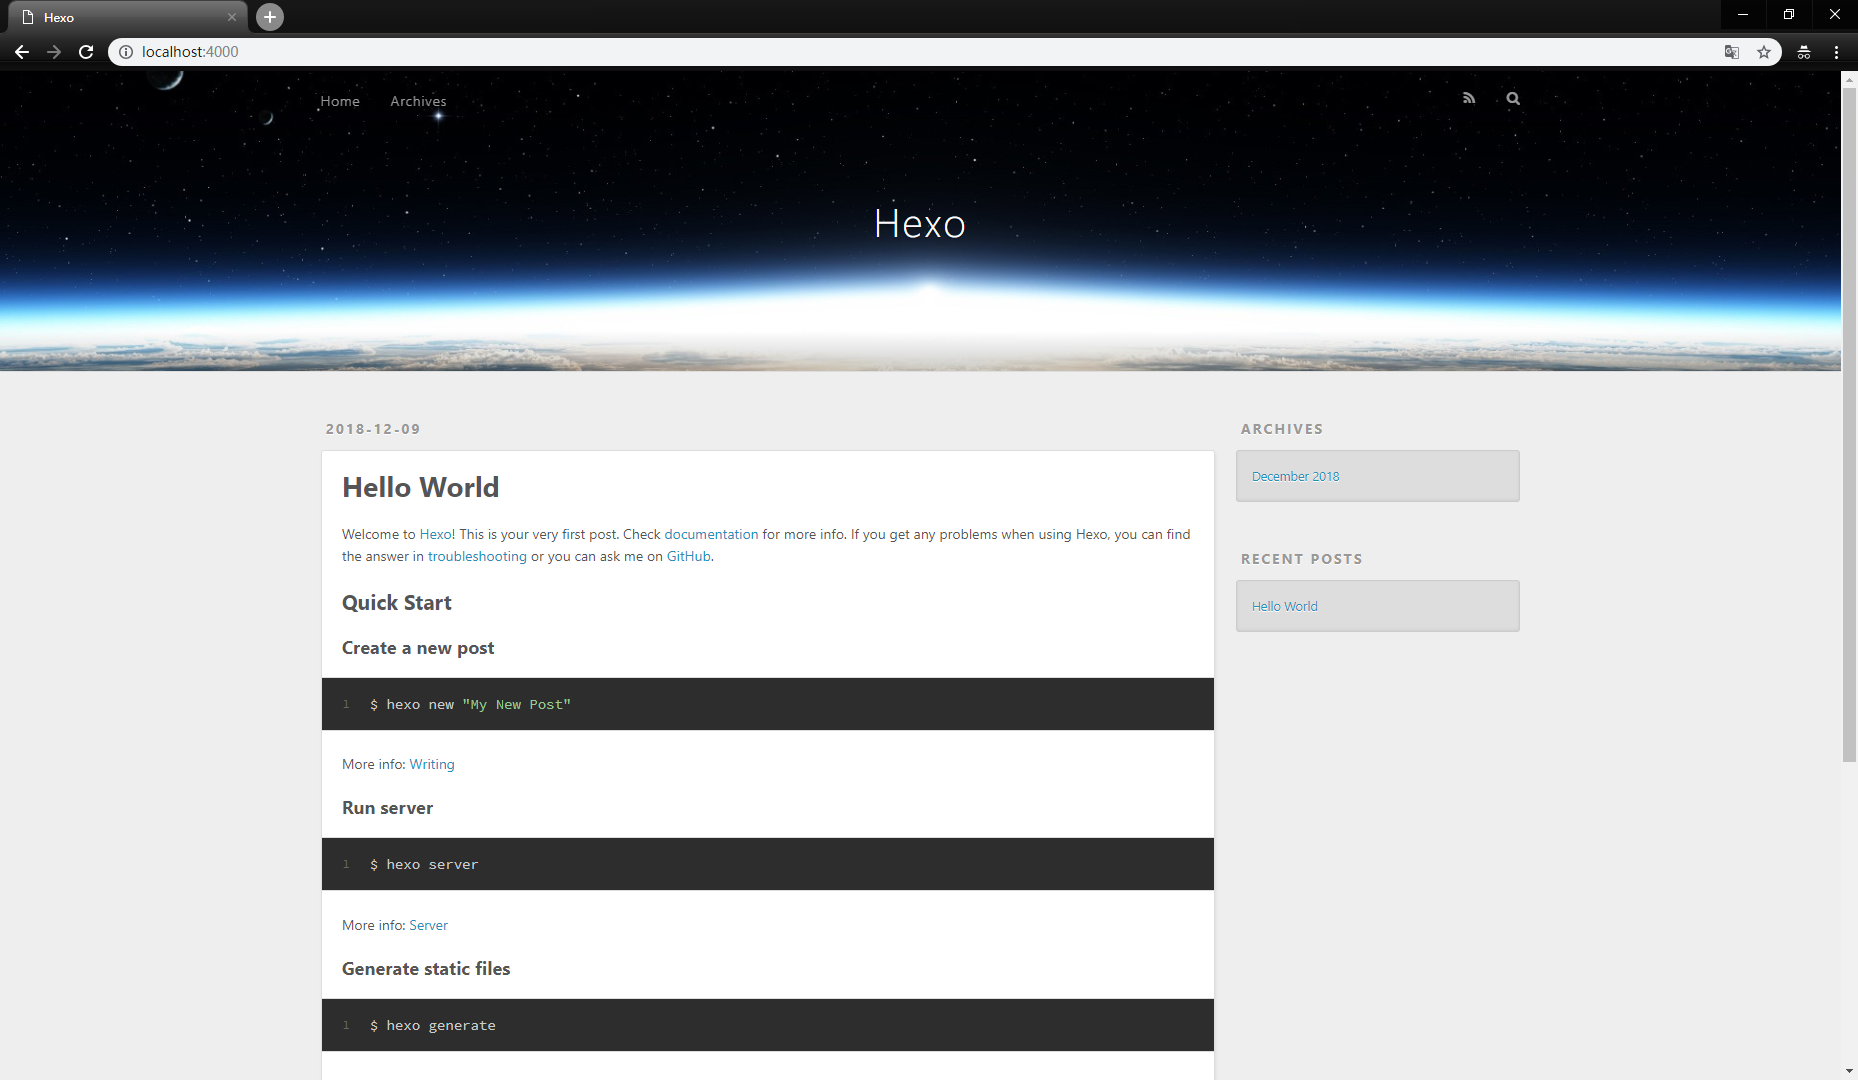Image resolution: width=1858 pixels, height=1080 pixels.
Task: Visit the GitHub link
Action: (x=688, y=556)
